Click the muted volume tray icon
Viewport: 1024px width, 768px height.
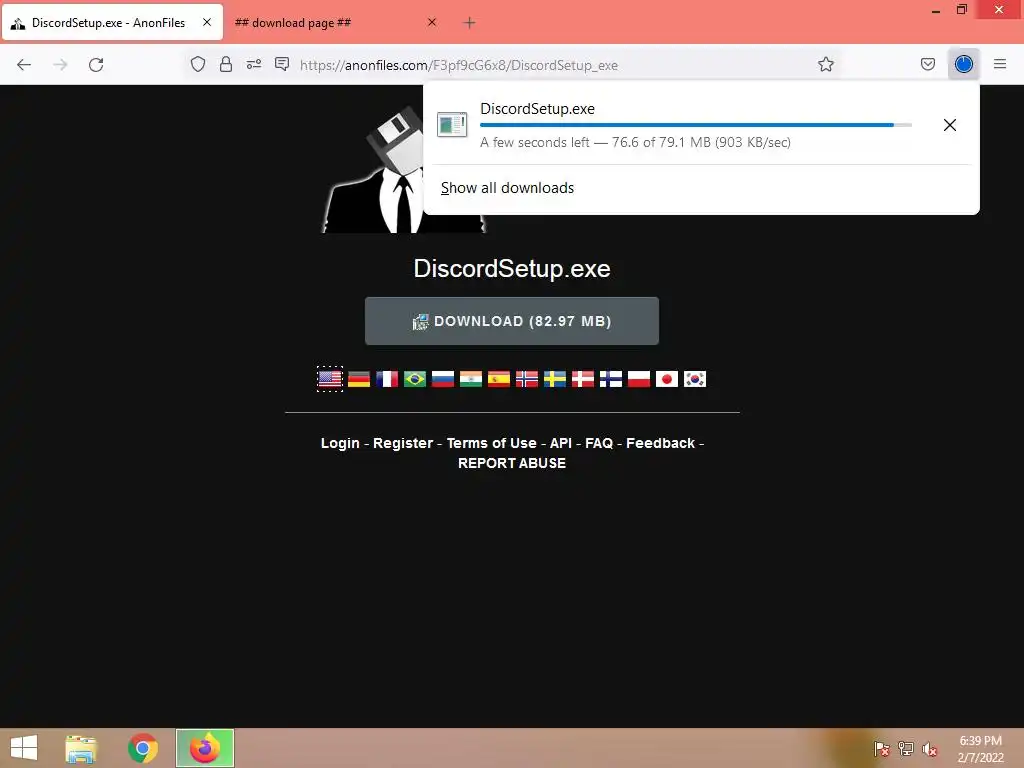tap(930, 749)
